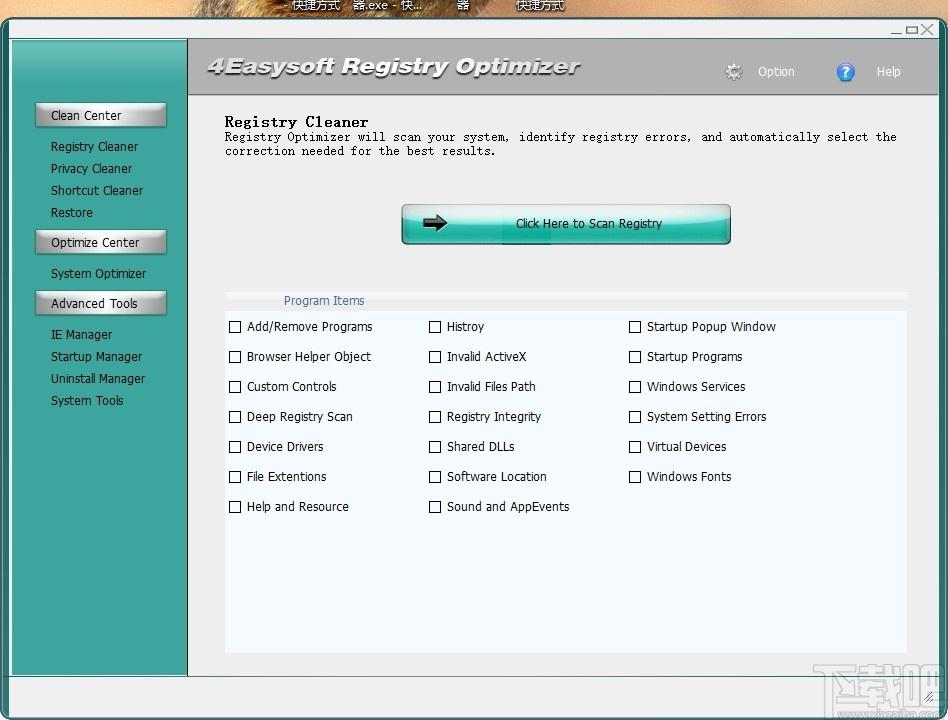The height and width of the screenshot is (720, 948).
Task: Open the Advanced Tools section
Action: pyautogui.click(x=100, y=303)
